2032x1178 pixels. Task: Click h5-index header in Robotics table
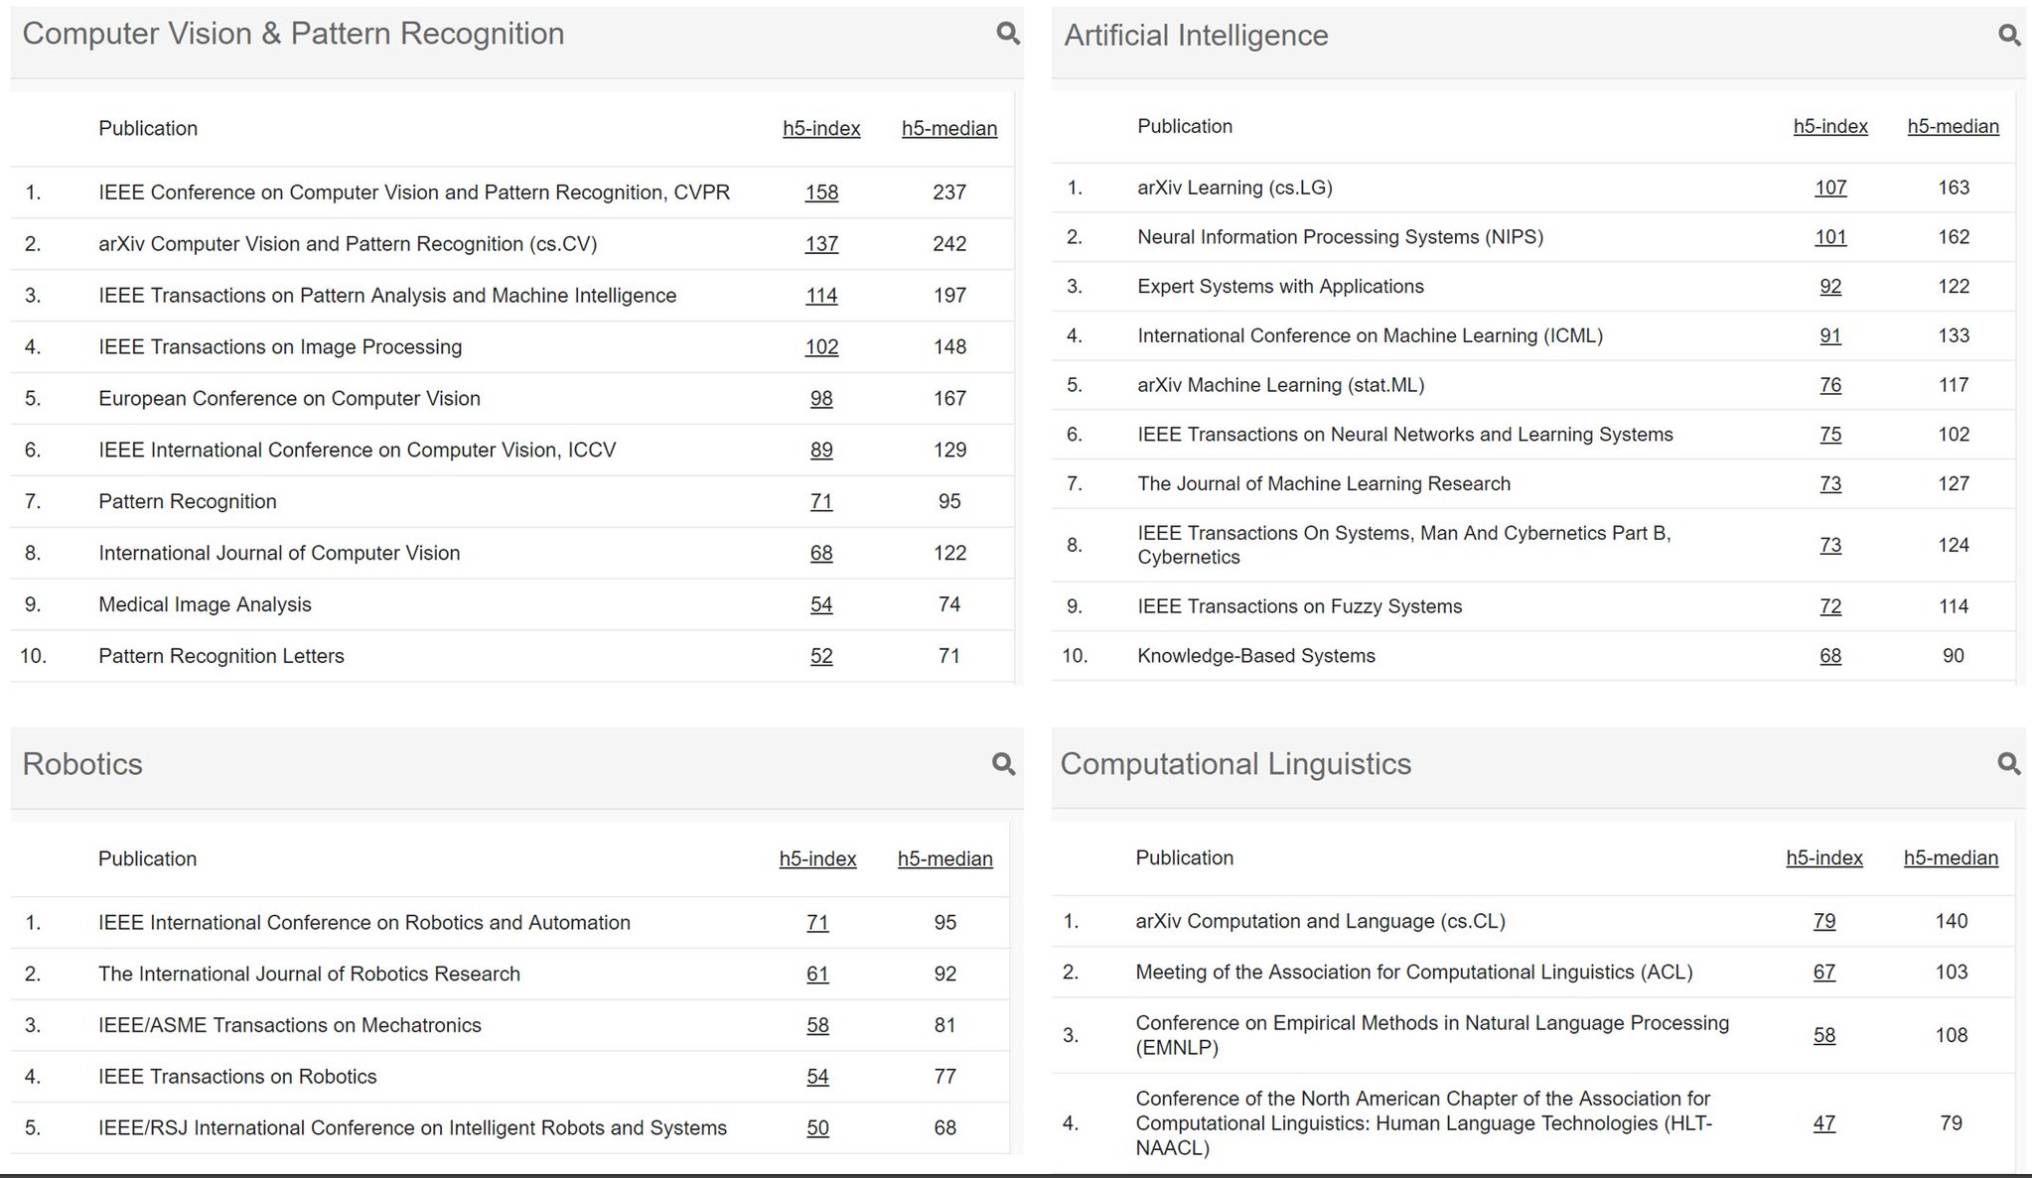coord(817,859)
